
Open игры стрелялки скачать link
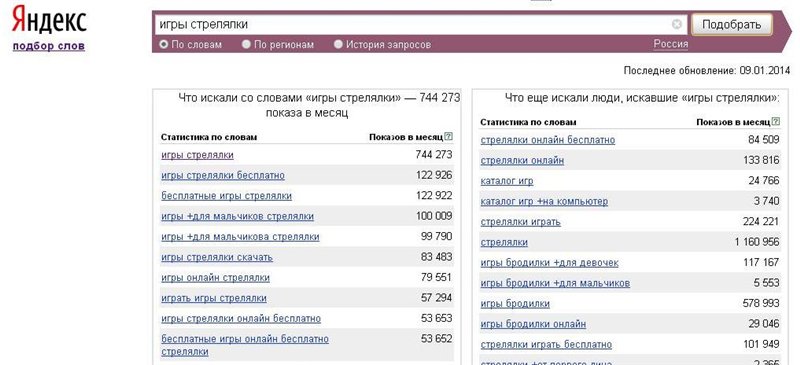pos(217,257)
